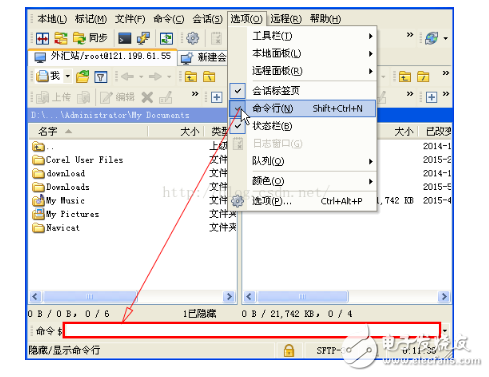Select the Corel User Files folder
Image resolution: width=489 pixels, height=377 pixels.
coord(78,160)
